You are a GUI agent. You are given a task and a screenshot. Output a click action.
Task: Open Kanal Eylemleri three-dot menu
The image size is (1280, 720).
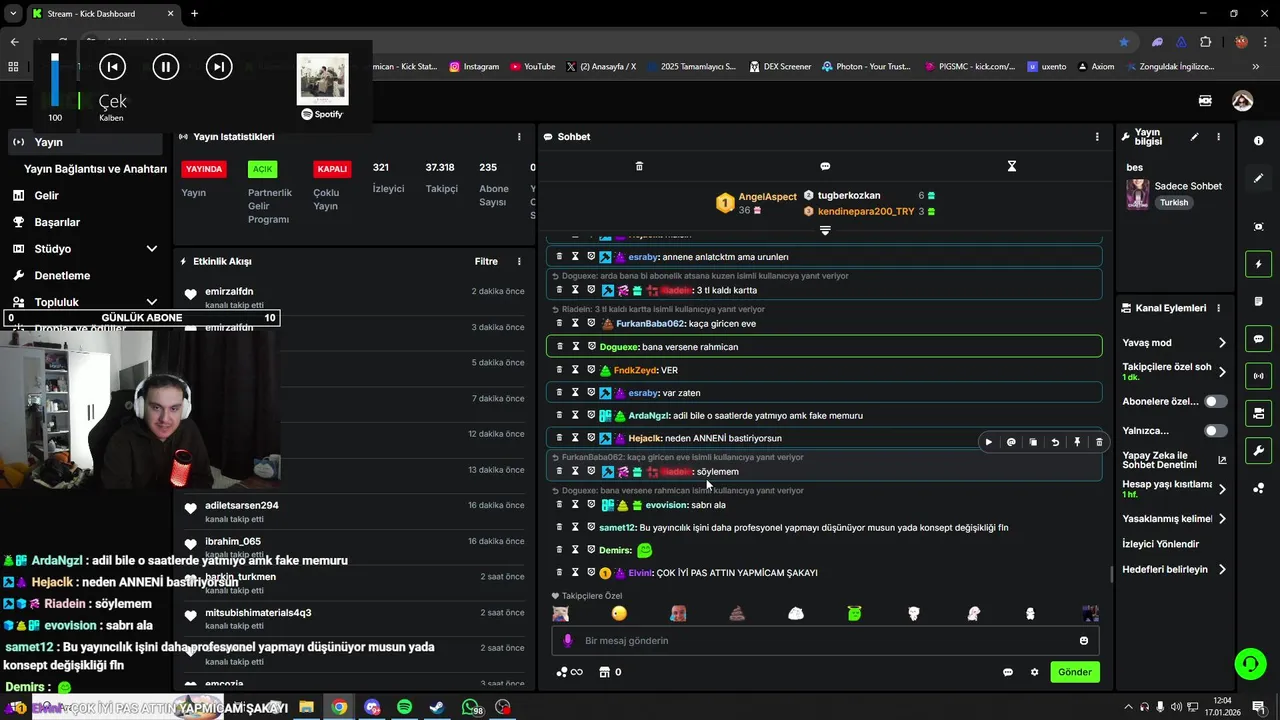[x=1218, y=308]
